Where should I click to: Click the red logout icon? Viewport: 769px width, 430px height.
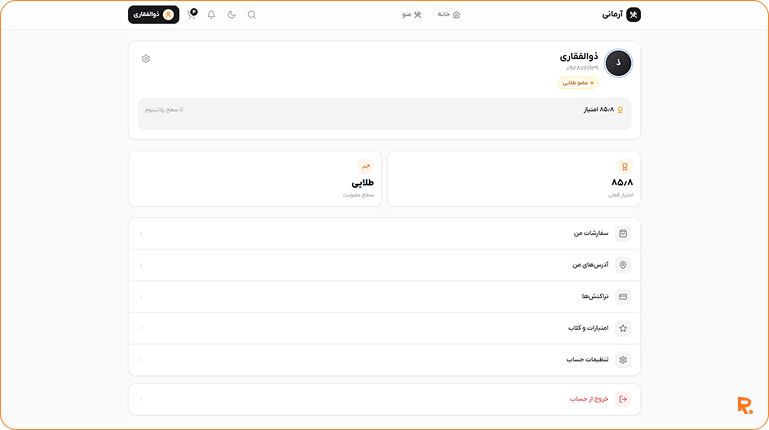[623, 400]
